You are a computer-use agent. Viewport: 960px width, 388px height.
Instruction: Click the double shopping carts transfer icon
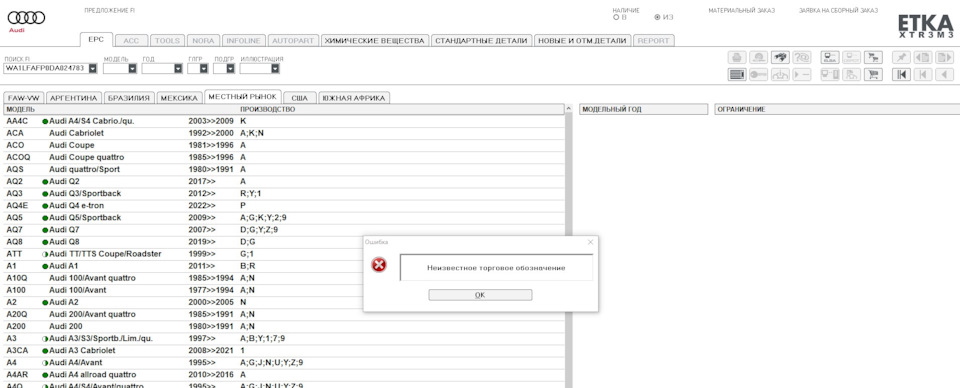coord(873,58)
